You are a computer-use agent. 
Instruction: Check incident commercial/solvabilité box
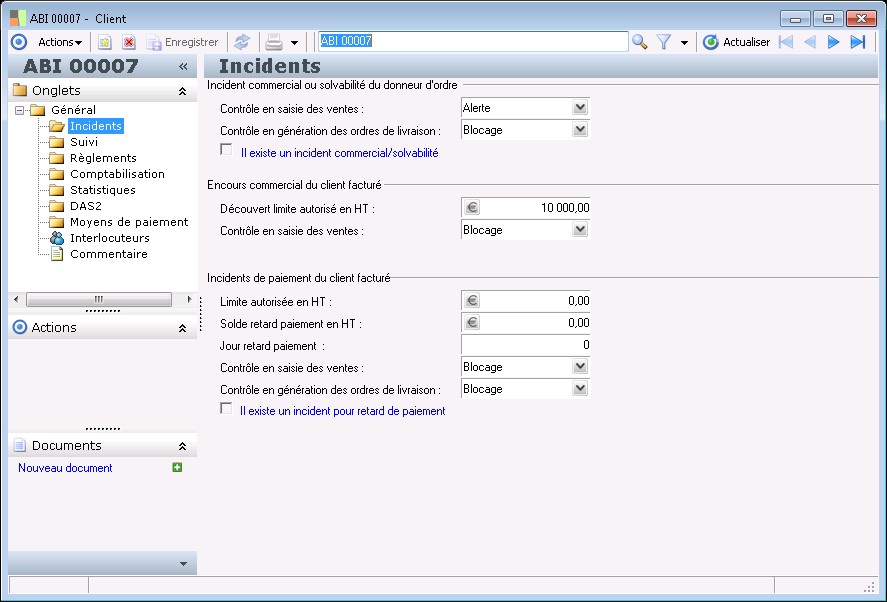point(226,149)
